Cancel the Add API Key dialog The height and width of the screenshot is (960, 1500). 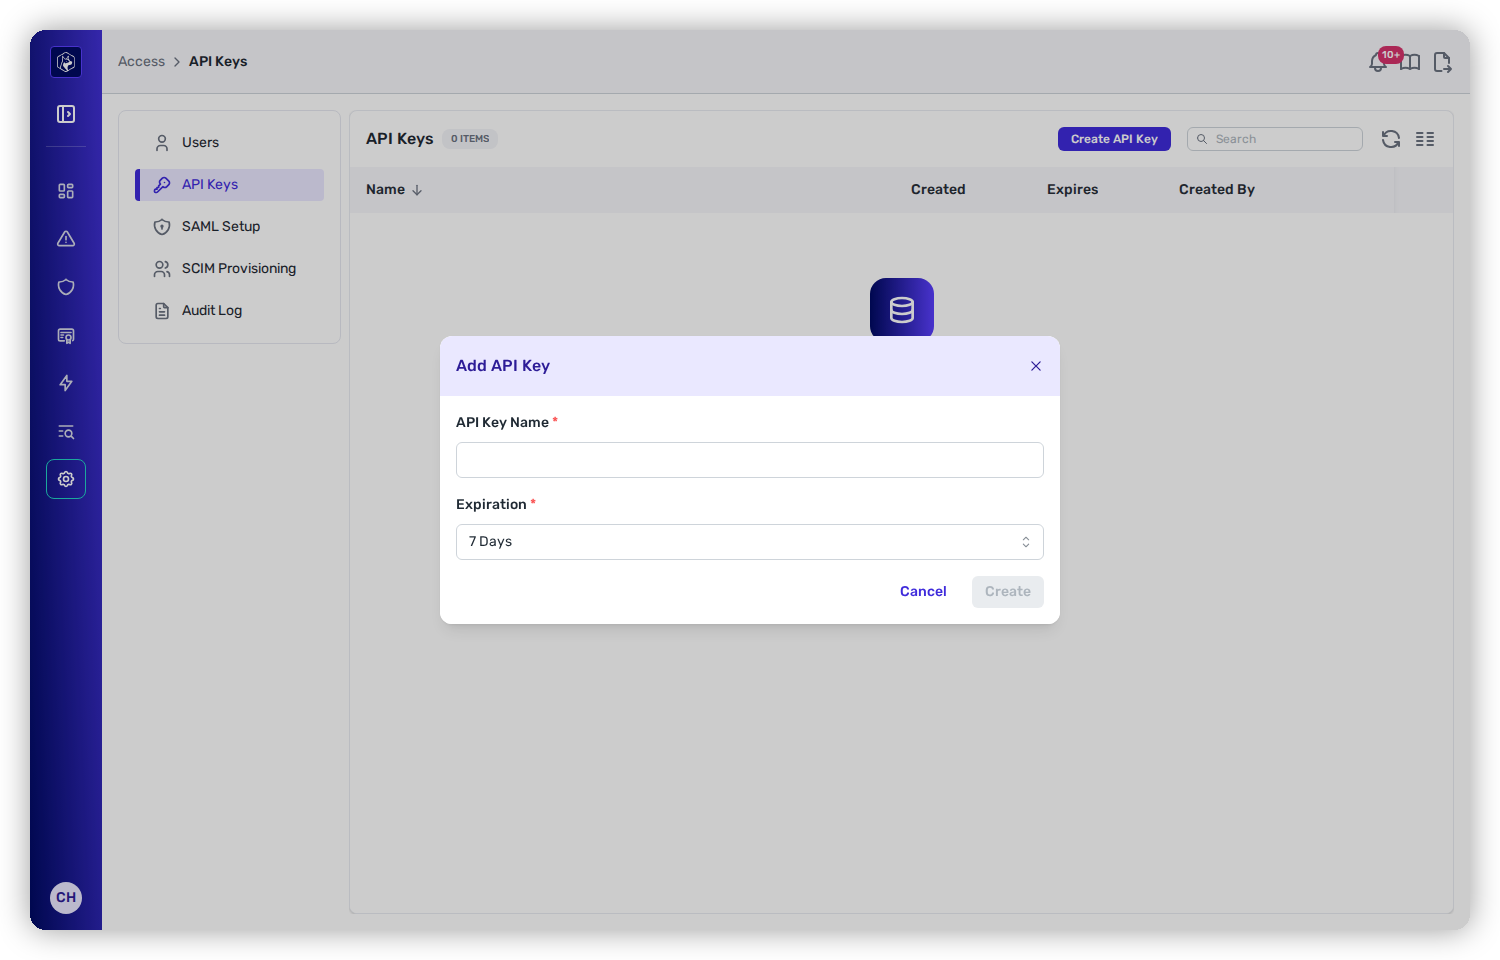(x=923, y=592)
